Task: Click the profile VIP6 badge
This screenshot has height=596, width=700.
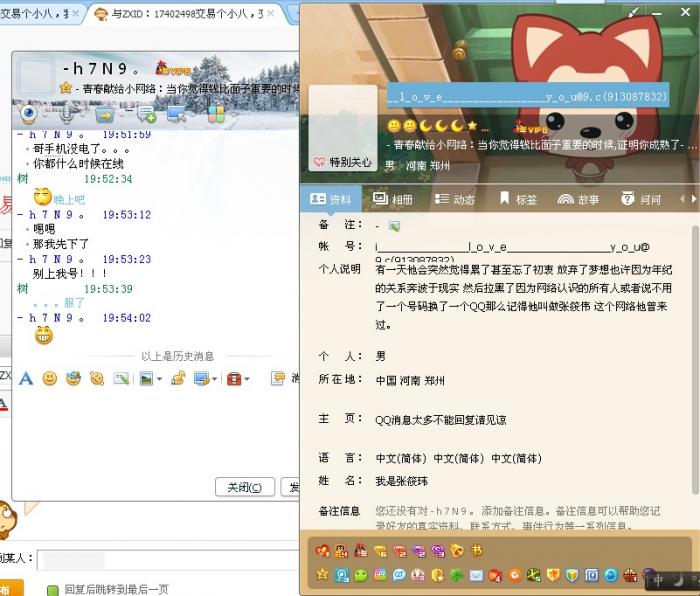Action: click(531, 128)
